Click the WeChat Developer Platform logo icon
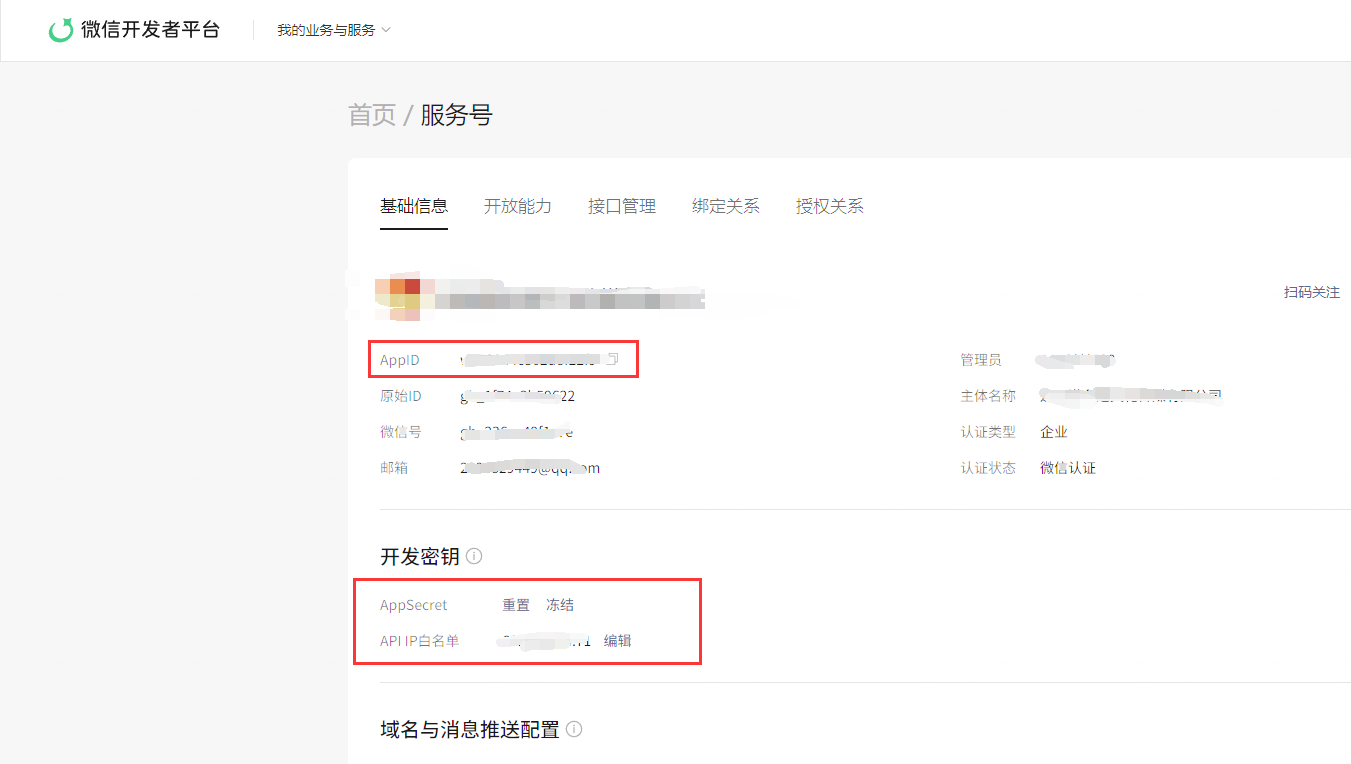Image resolution: width=1351 pixels, height=764 pixels. (61, 30)
